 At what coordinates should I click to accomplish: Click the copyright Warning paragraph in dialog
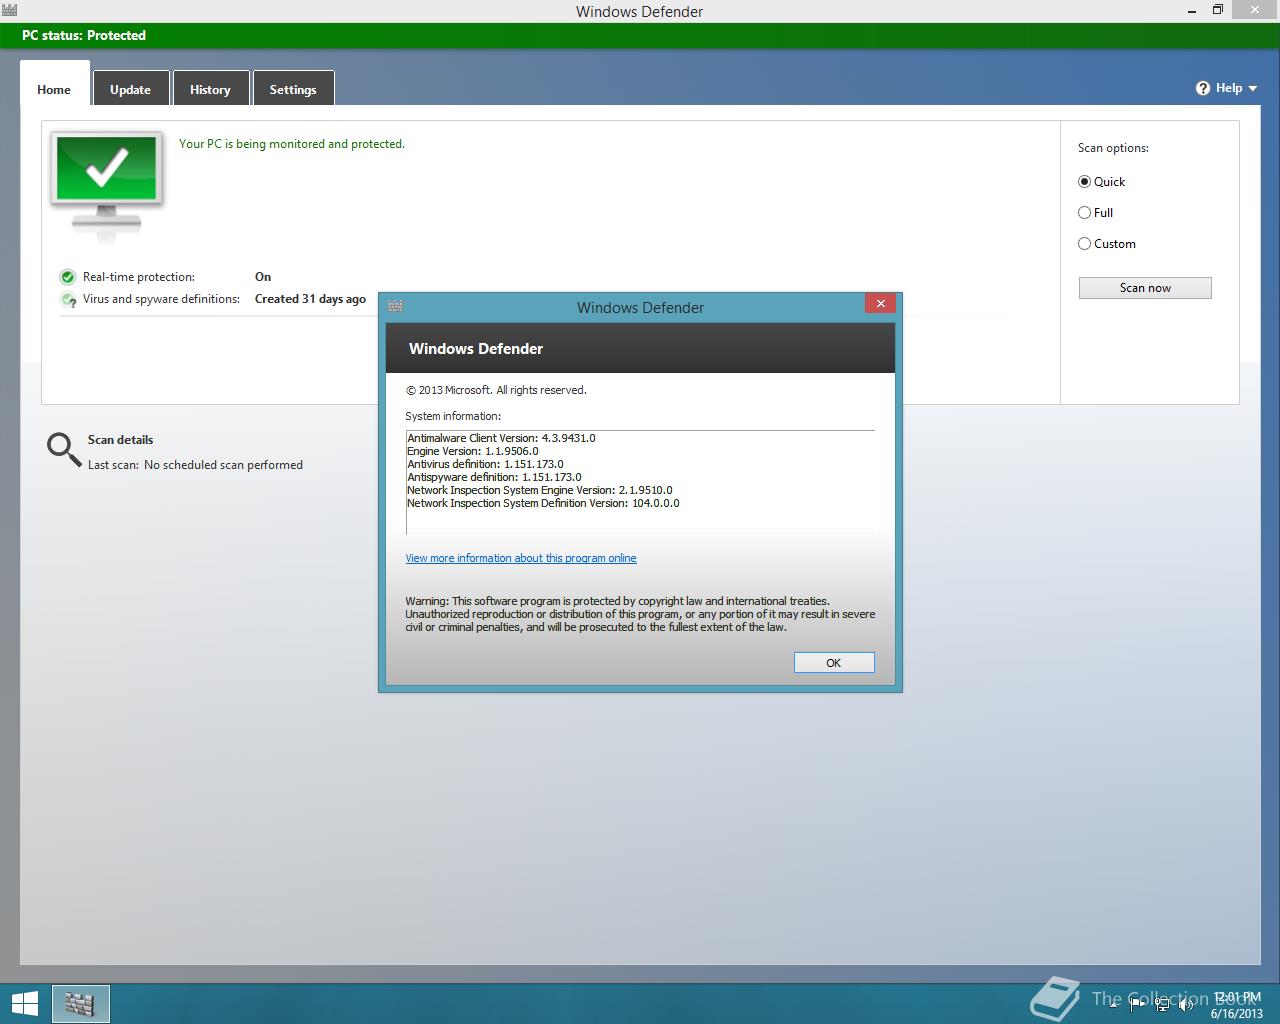tap(640, 614)
